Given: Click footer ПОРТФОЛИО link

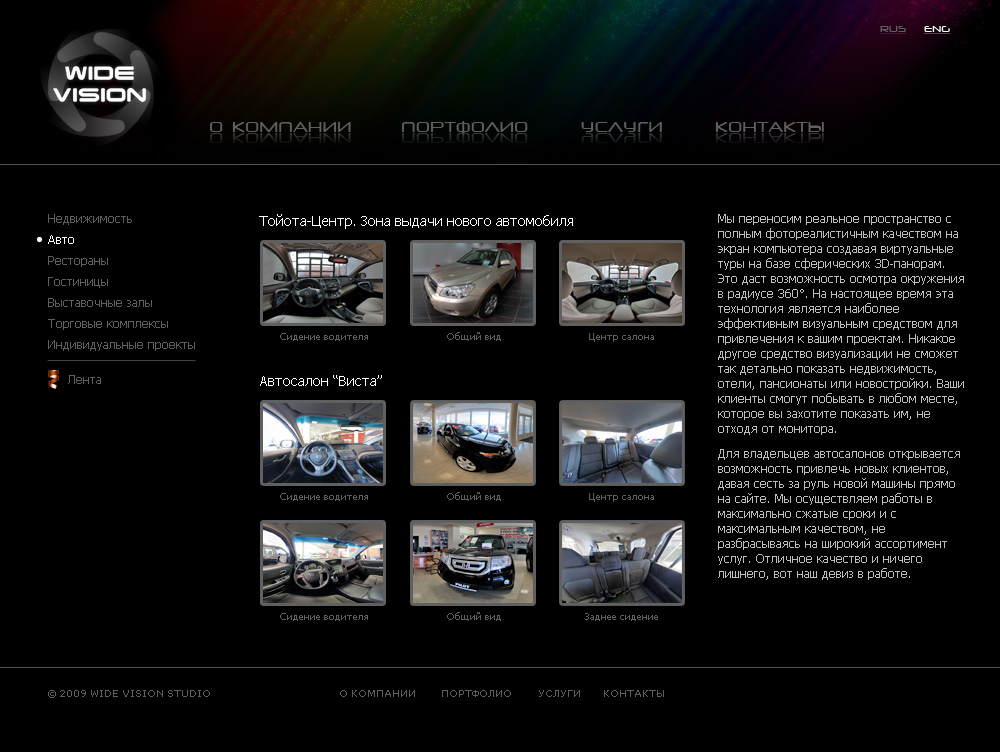Looking at the screenshot, I should click(476, 693).
